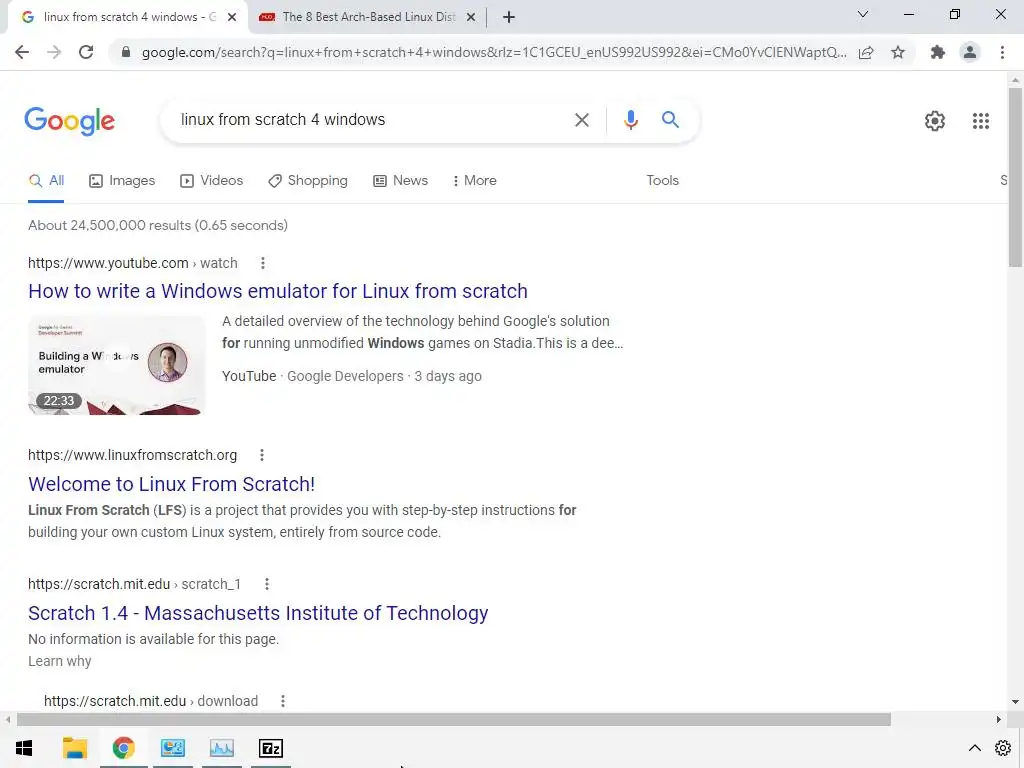Open File Explorer from the taskbar

click(x=74, y=748)
